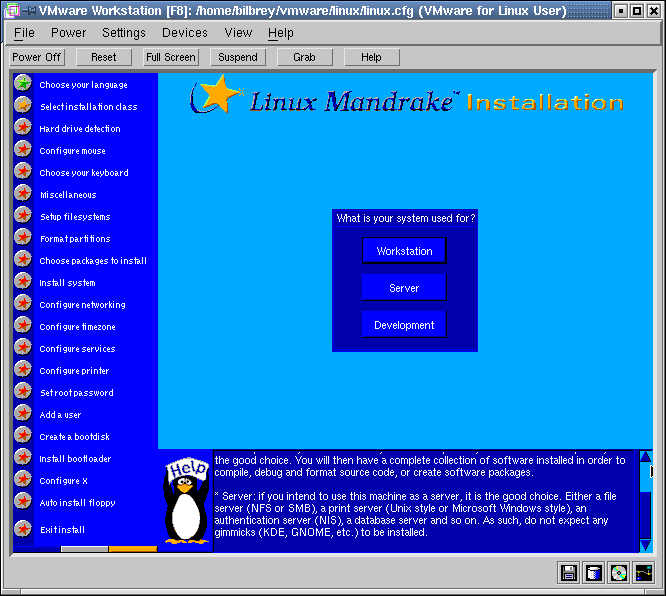Viewport: 666px width, 596px height.
Task: Click the red star beside Configure X
Action: click(x=23, y=480)
